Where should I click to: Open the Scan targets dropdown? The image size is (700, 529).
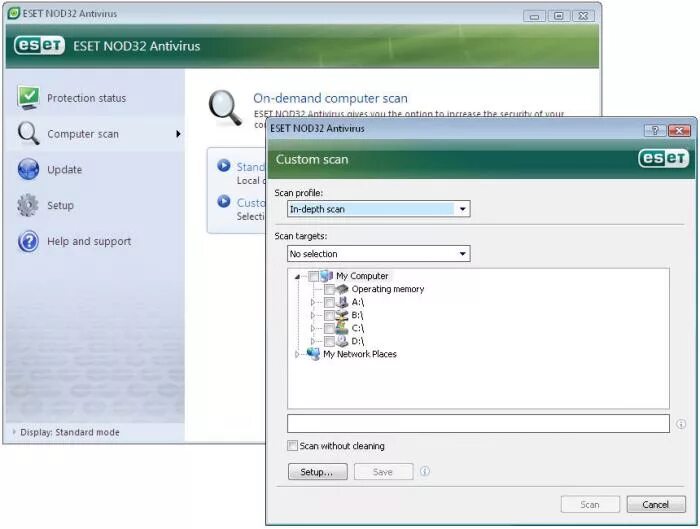[379, 254]
